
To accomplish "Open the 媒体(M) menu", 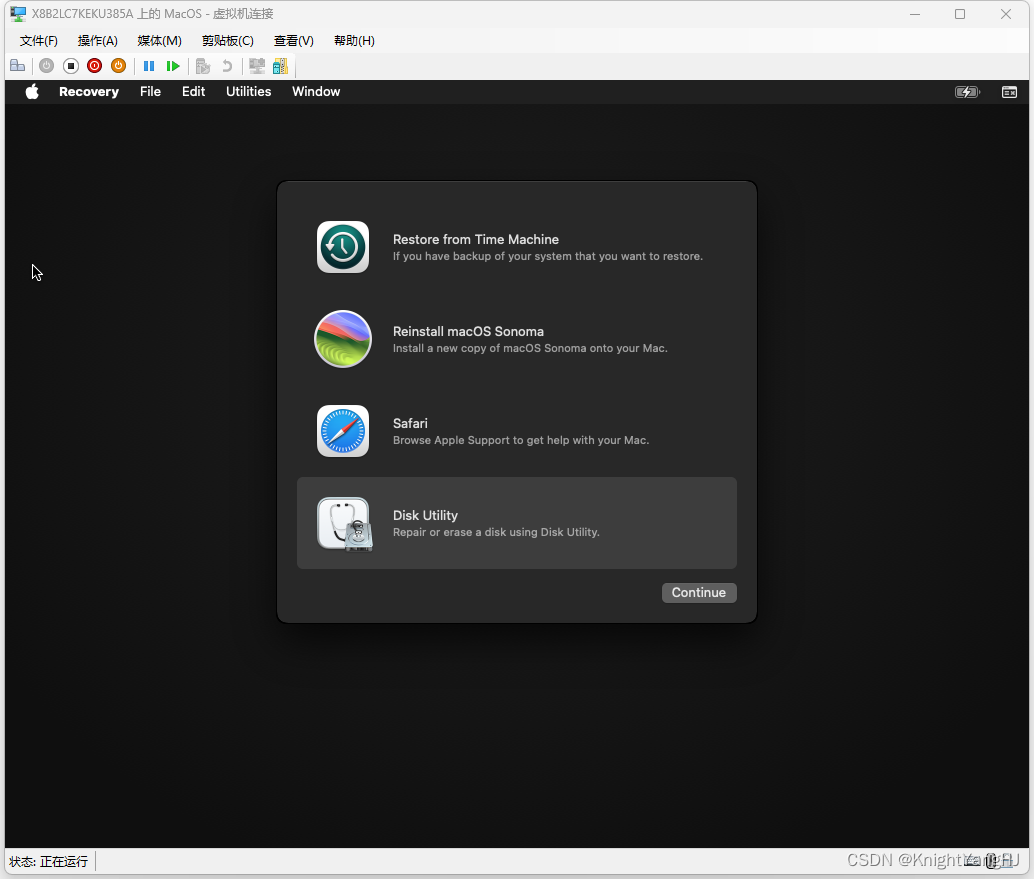I will click(x=160, y=41).
